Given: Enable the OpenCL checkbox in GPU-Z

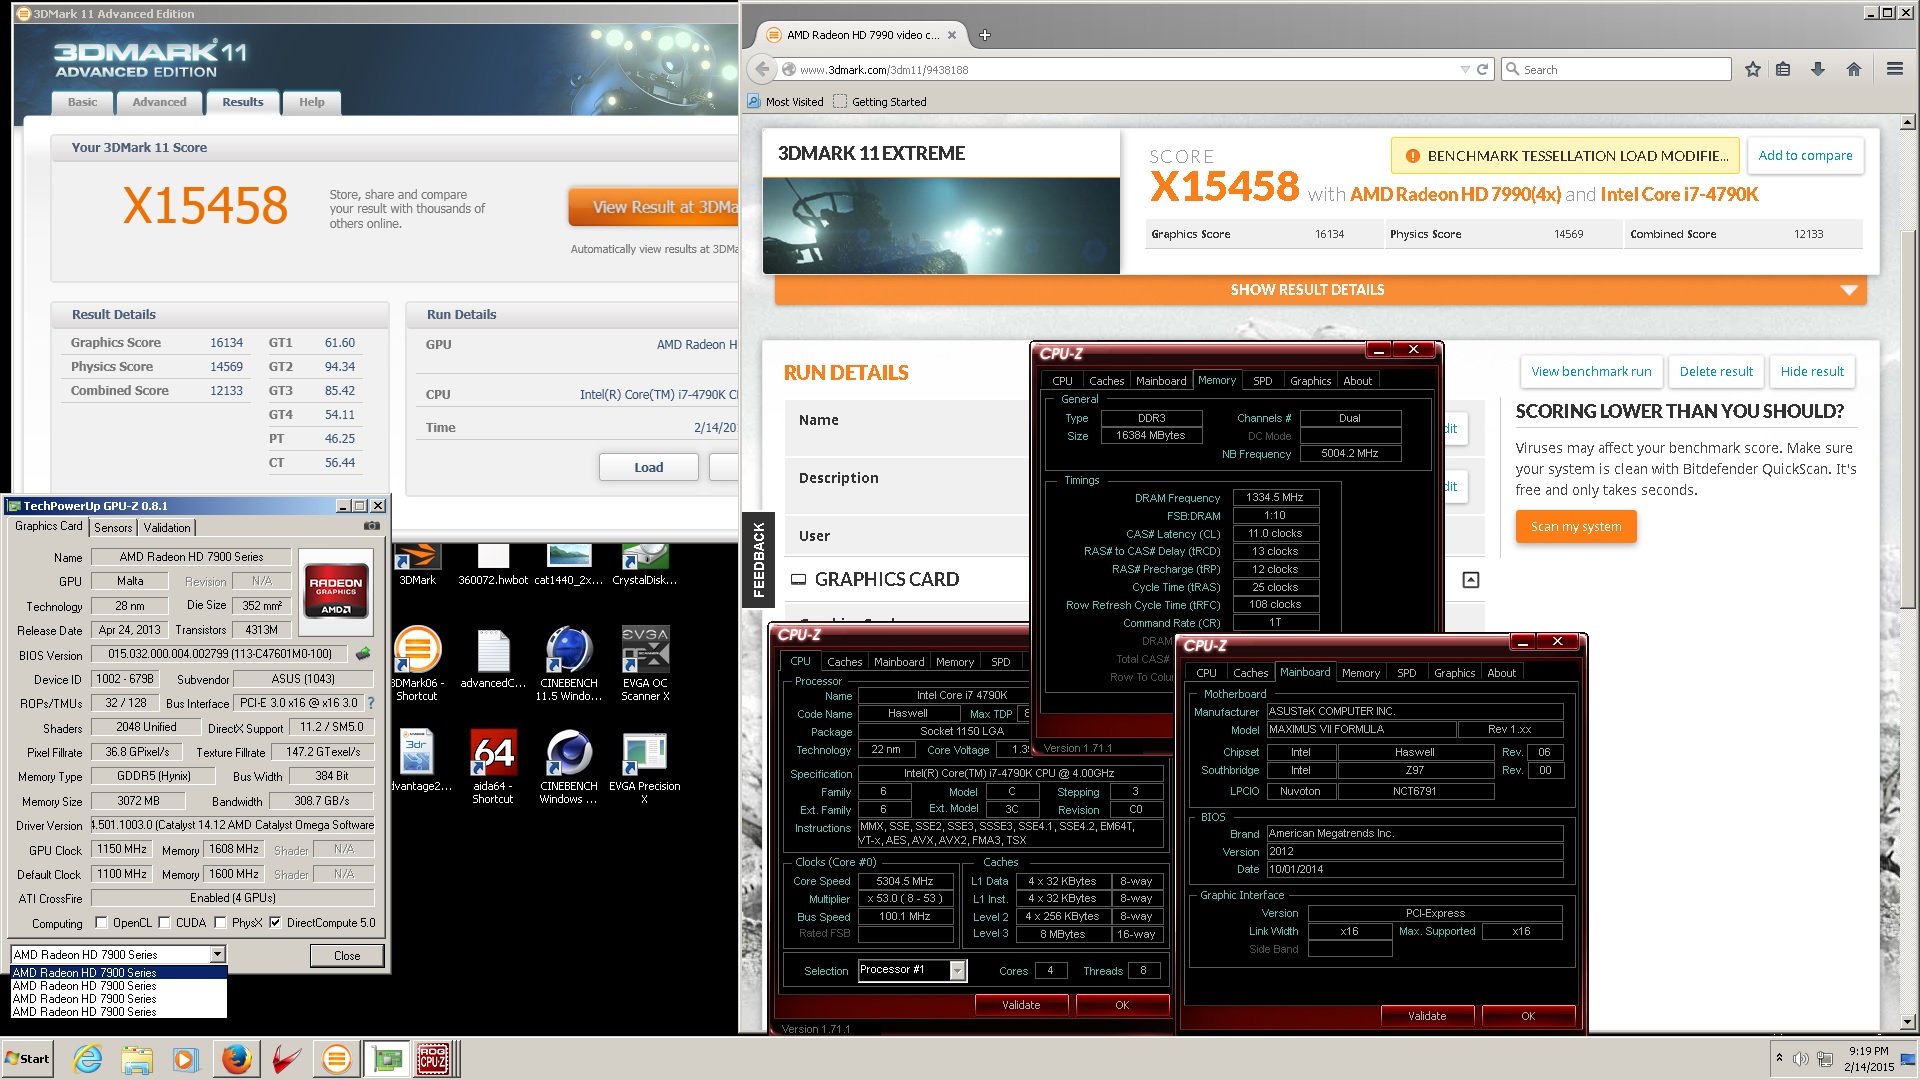Looking at the screenshot, I should point(101,923).
